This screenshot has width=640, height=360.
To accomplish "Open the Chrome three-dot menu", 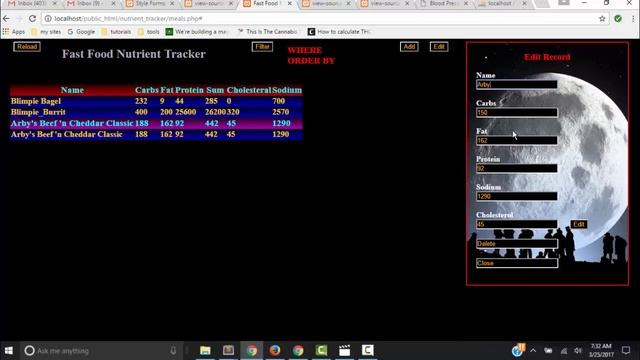I will [x=633, y=19].
